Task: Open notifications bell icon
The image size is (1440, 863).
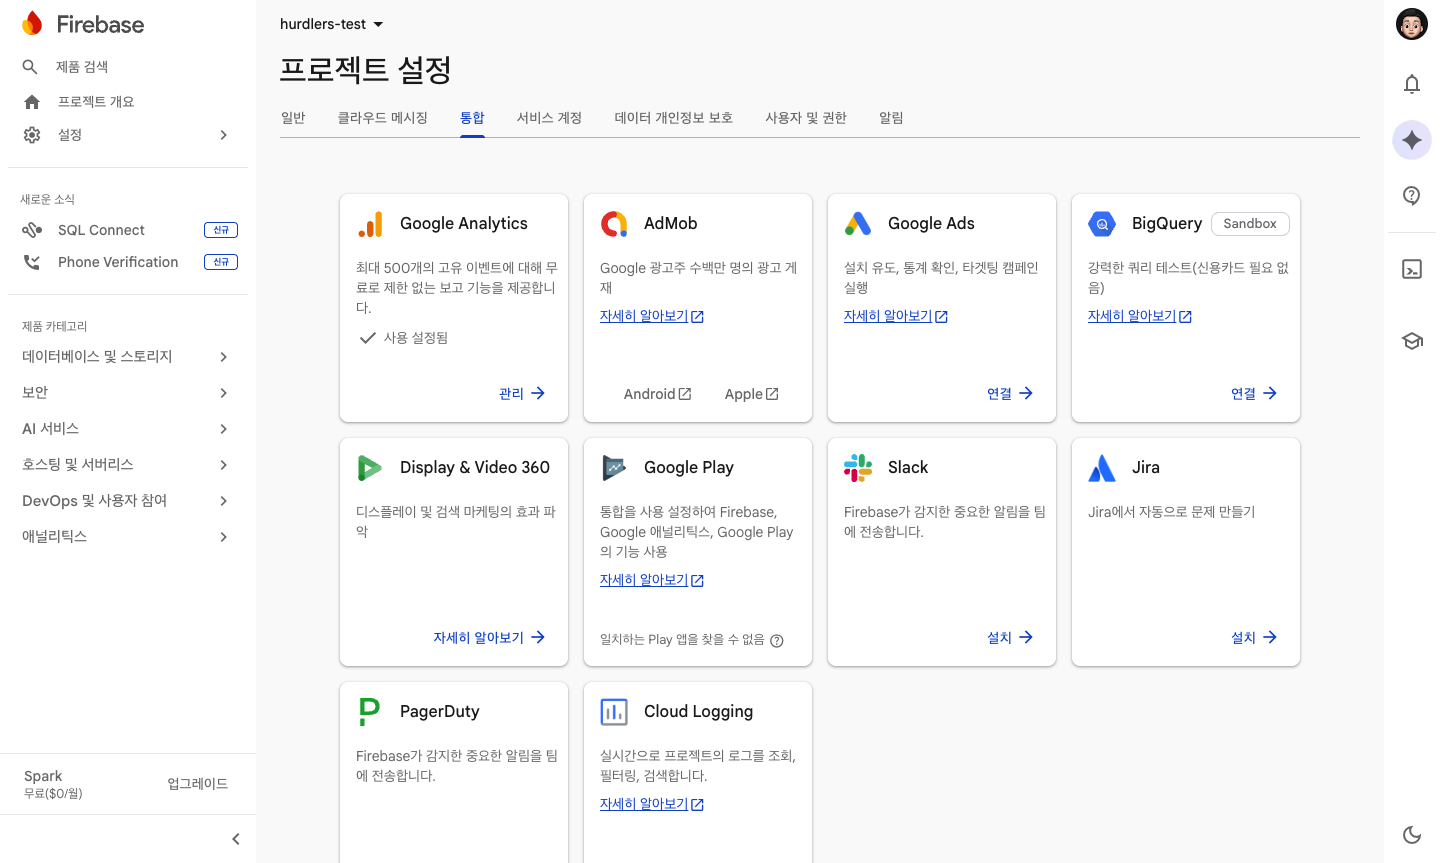Action: [1412, 84]
